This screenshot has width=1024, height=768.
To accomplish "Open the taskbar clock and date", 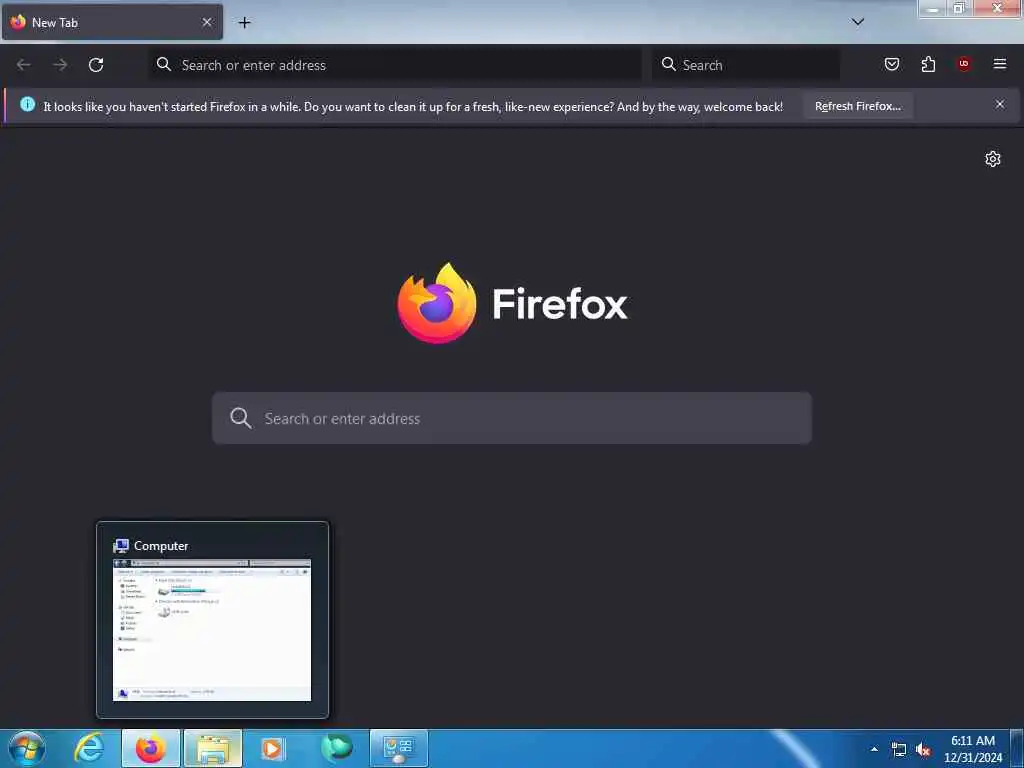I will [x=973, y=749].
